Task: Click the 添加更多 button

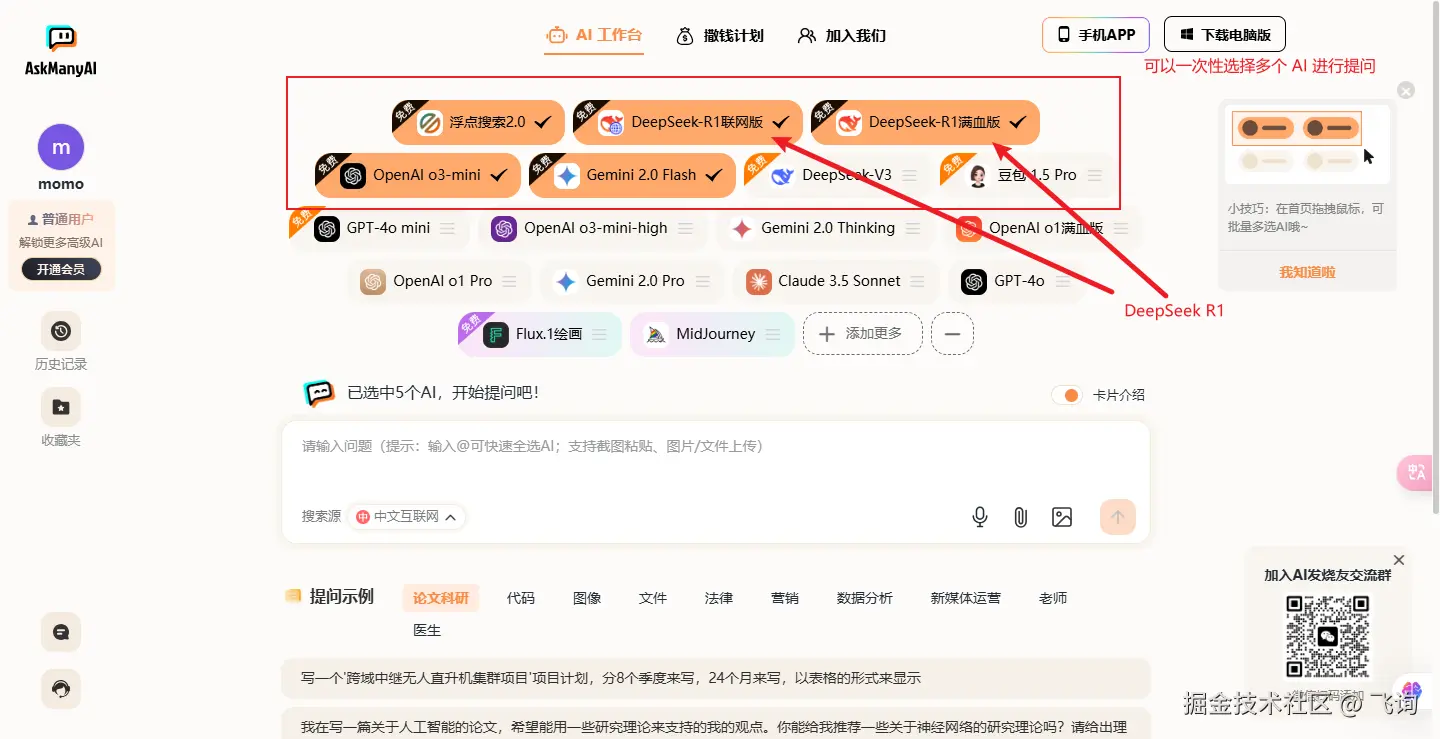Action: [862, 334]
